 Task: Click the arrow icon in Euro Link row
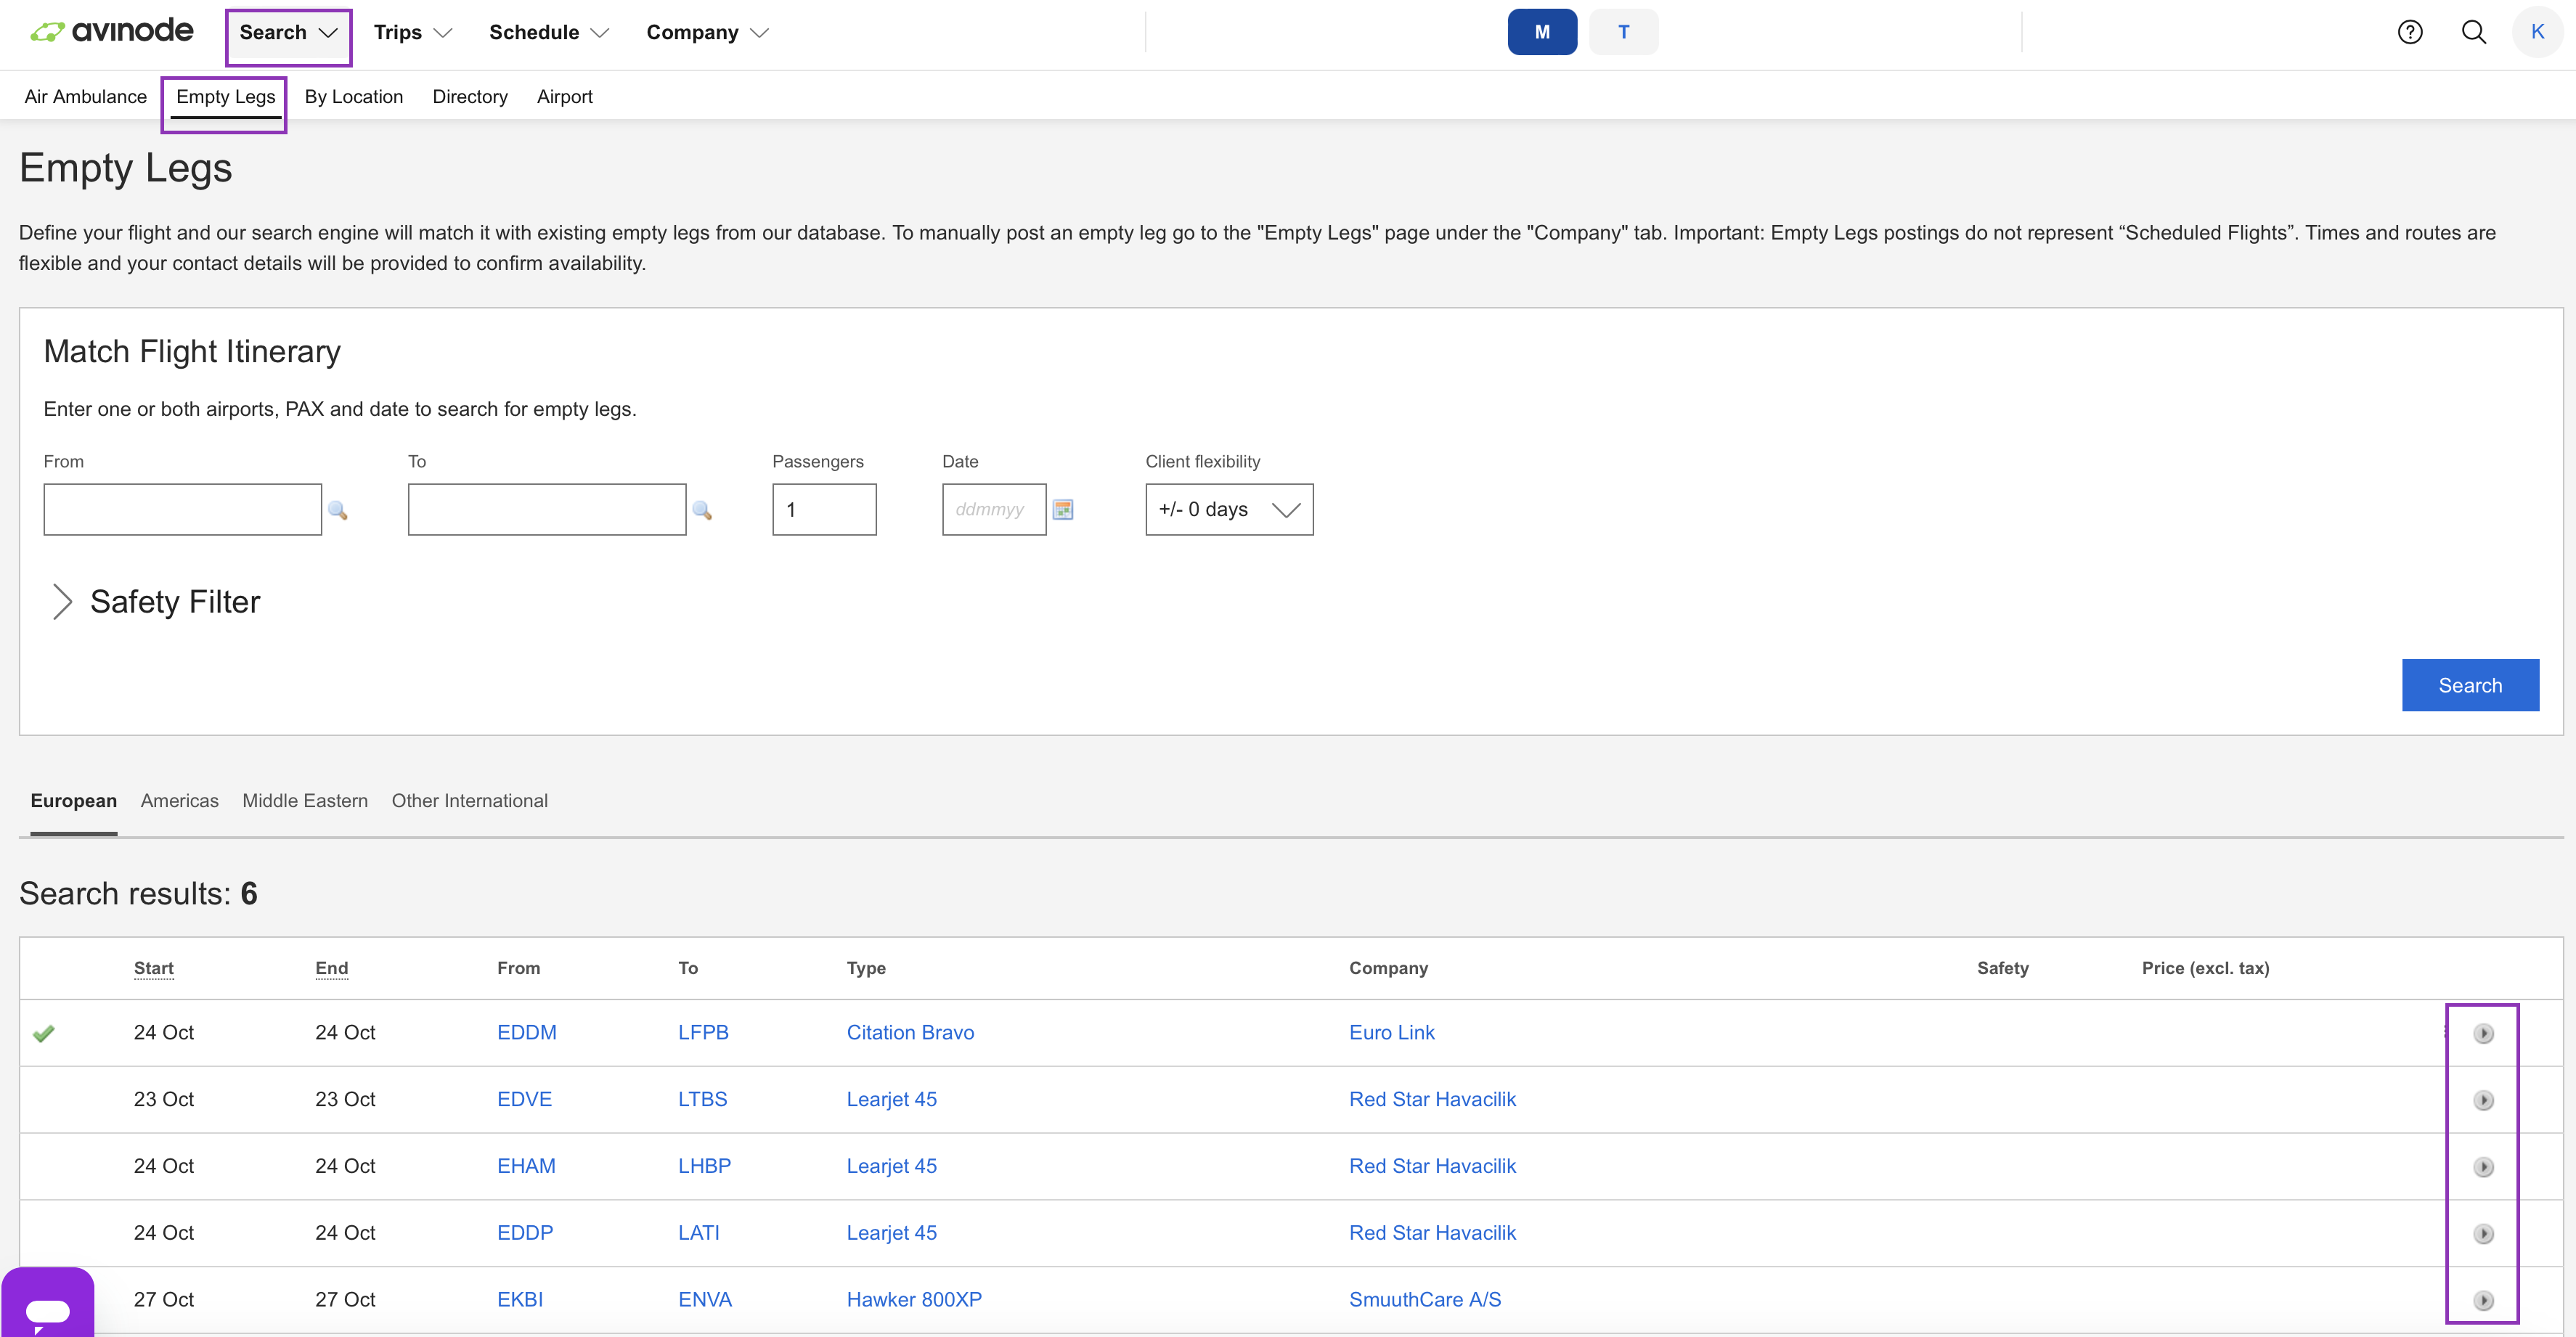(2483, 1033)
